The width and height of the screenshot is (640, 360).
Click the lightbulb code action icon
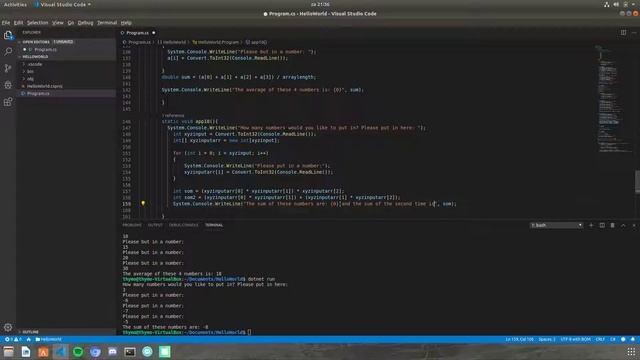(x=143, y=203)
